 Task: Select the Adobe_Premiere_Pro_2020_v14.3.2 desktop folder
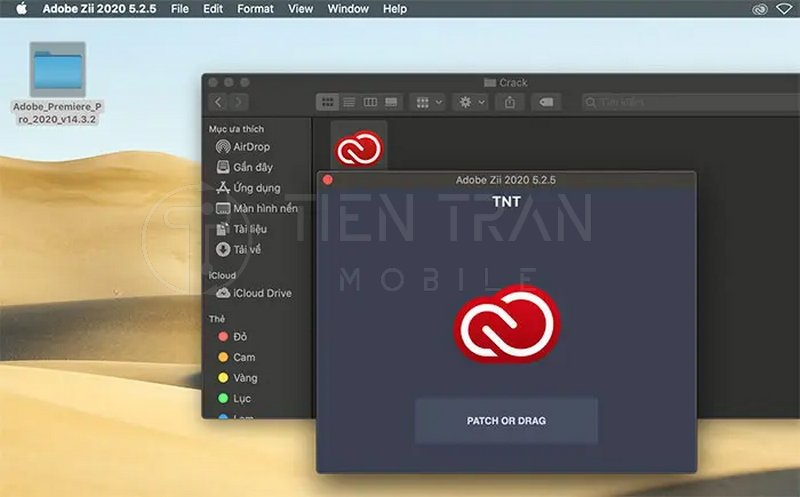[57, 84]
